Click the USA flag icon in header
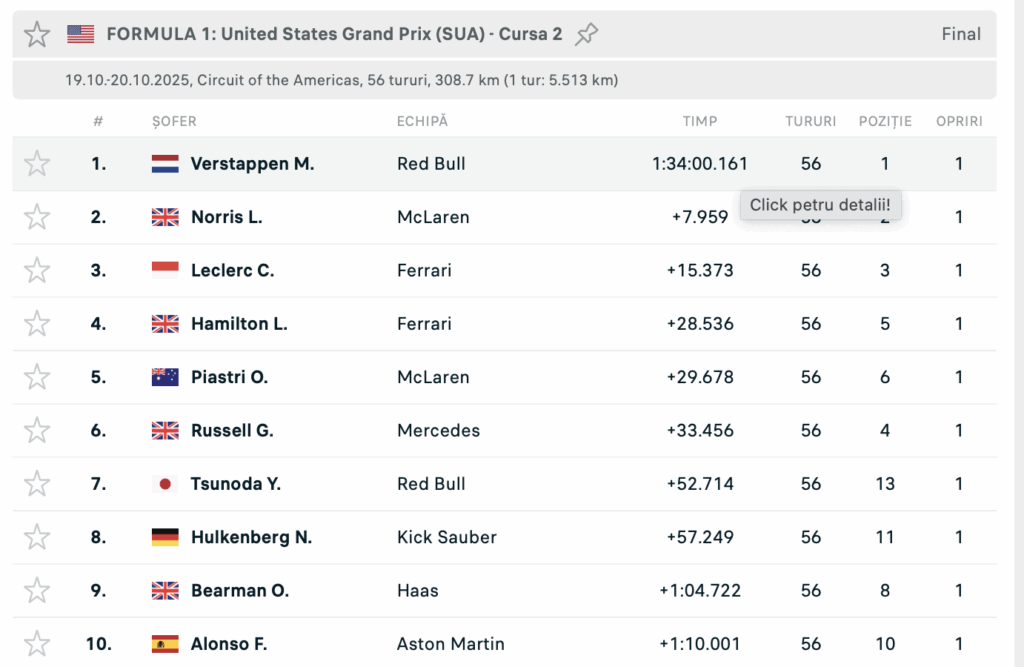This screenshot has height=667, width=1024. 81,34
